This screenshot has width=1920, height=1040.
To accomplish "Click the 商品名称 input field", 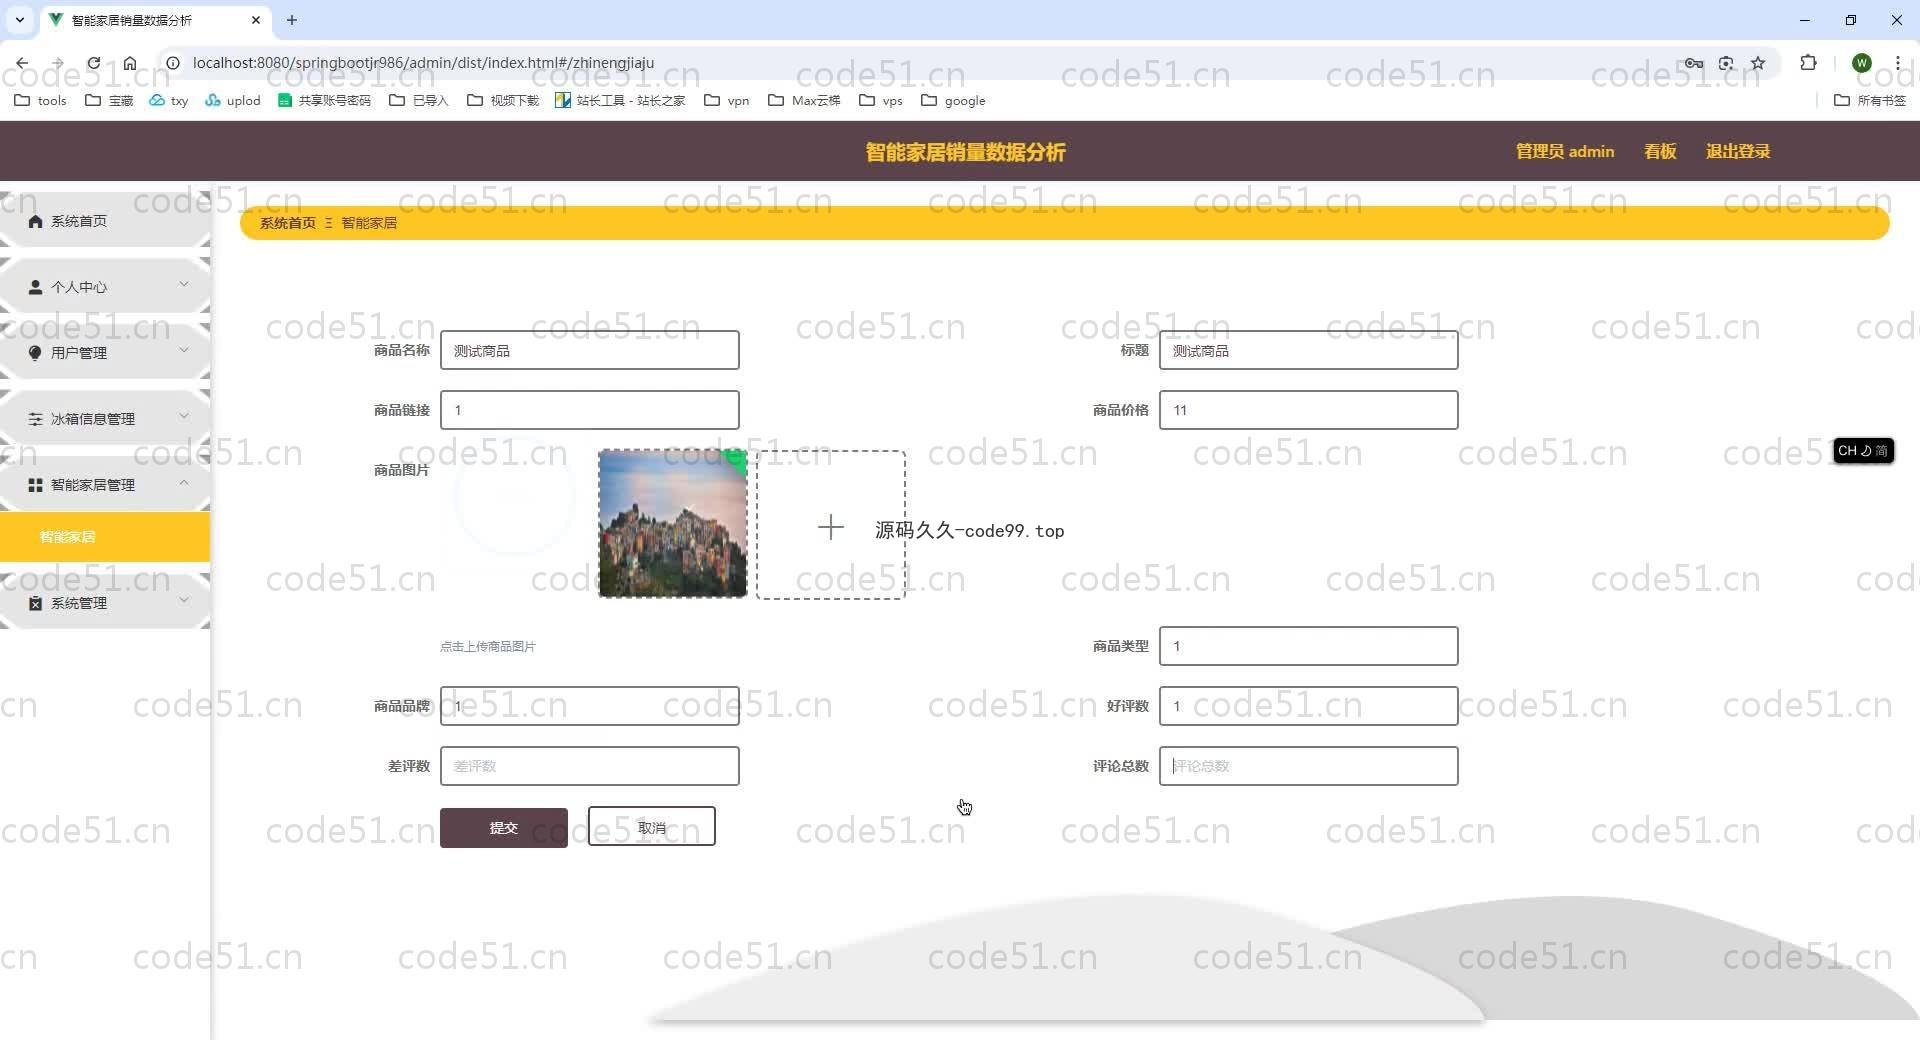I will [x=590, y=350].
